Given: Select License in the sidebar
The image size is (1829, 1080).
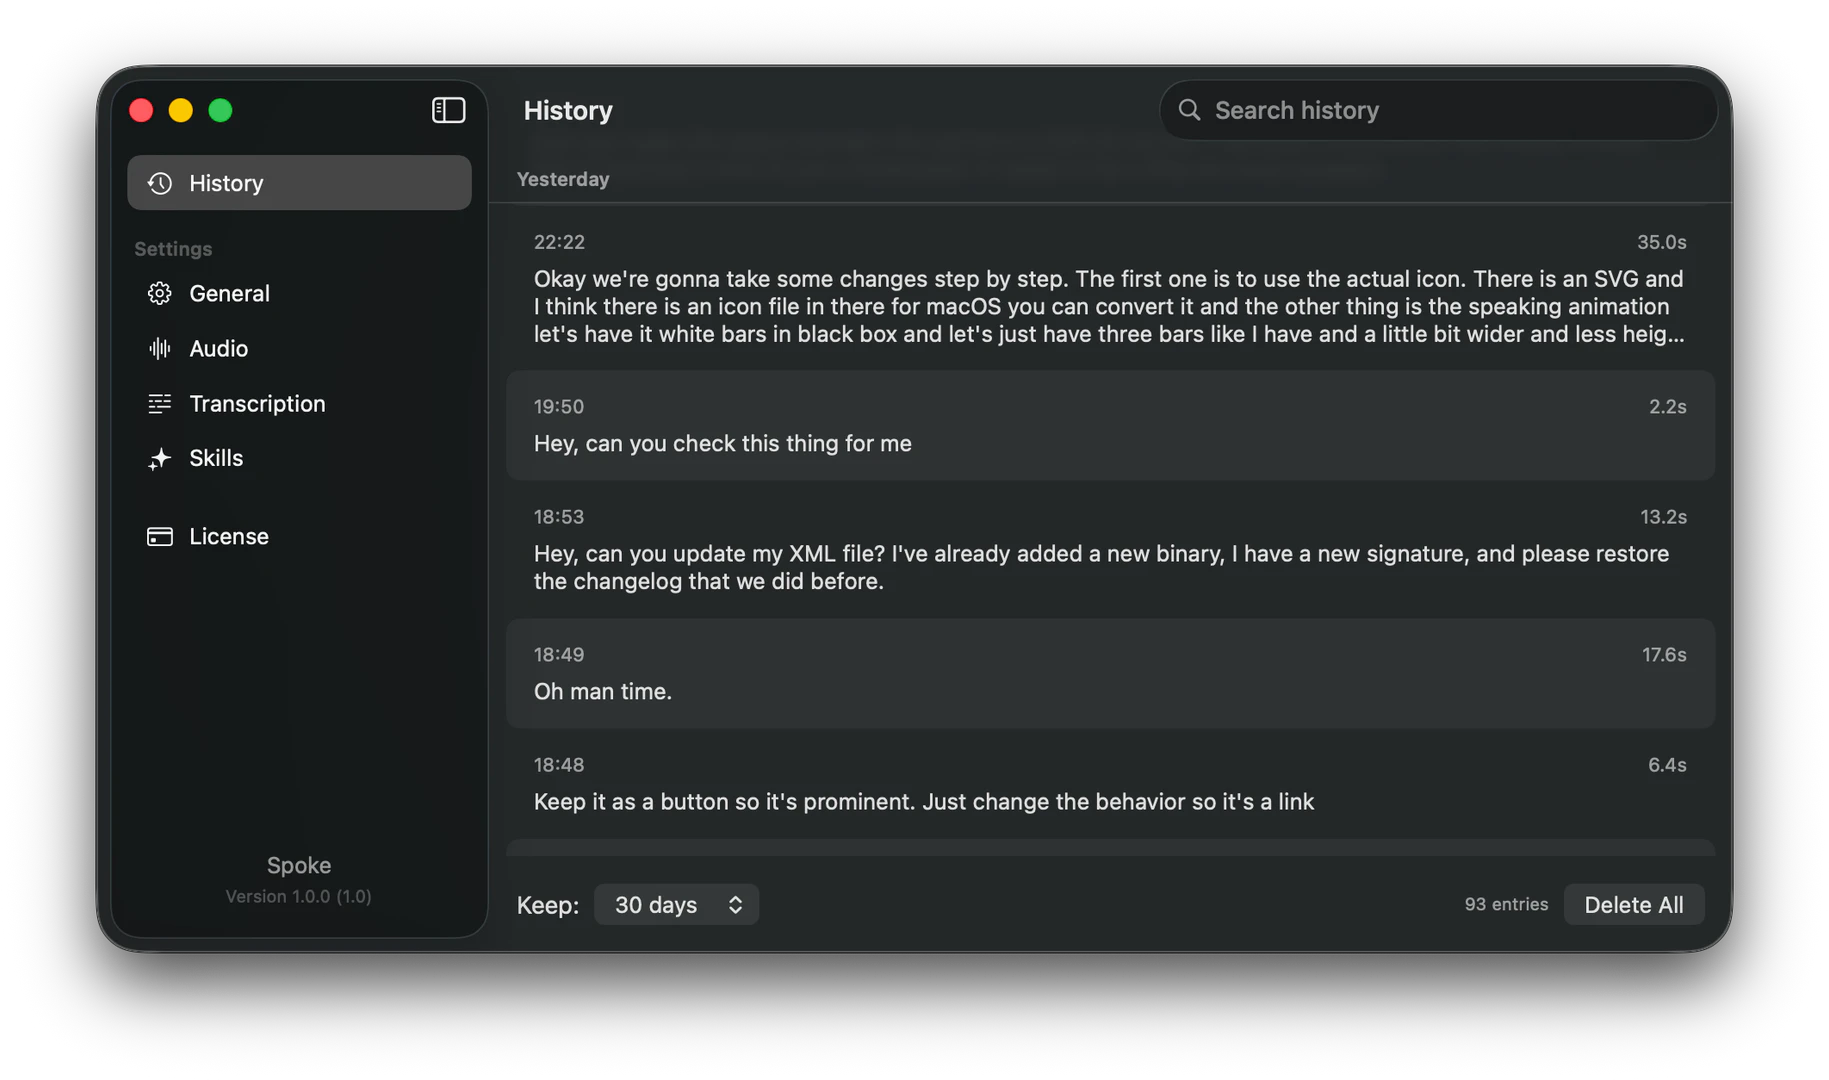Looking at the screenshot, I should (x=228, y=536).
